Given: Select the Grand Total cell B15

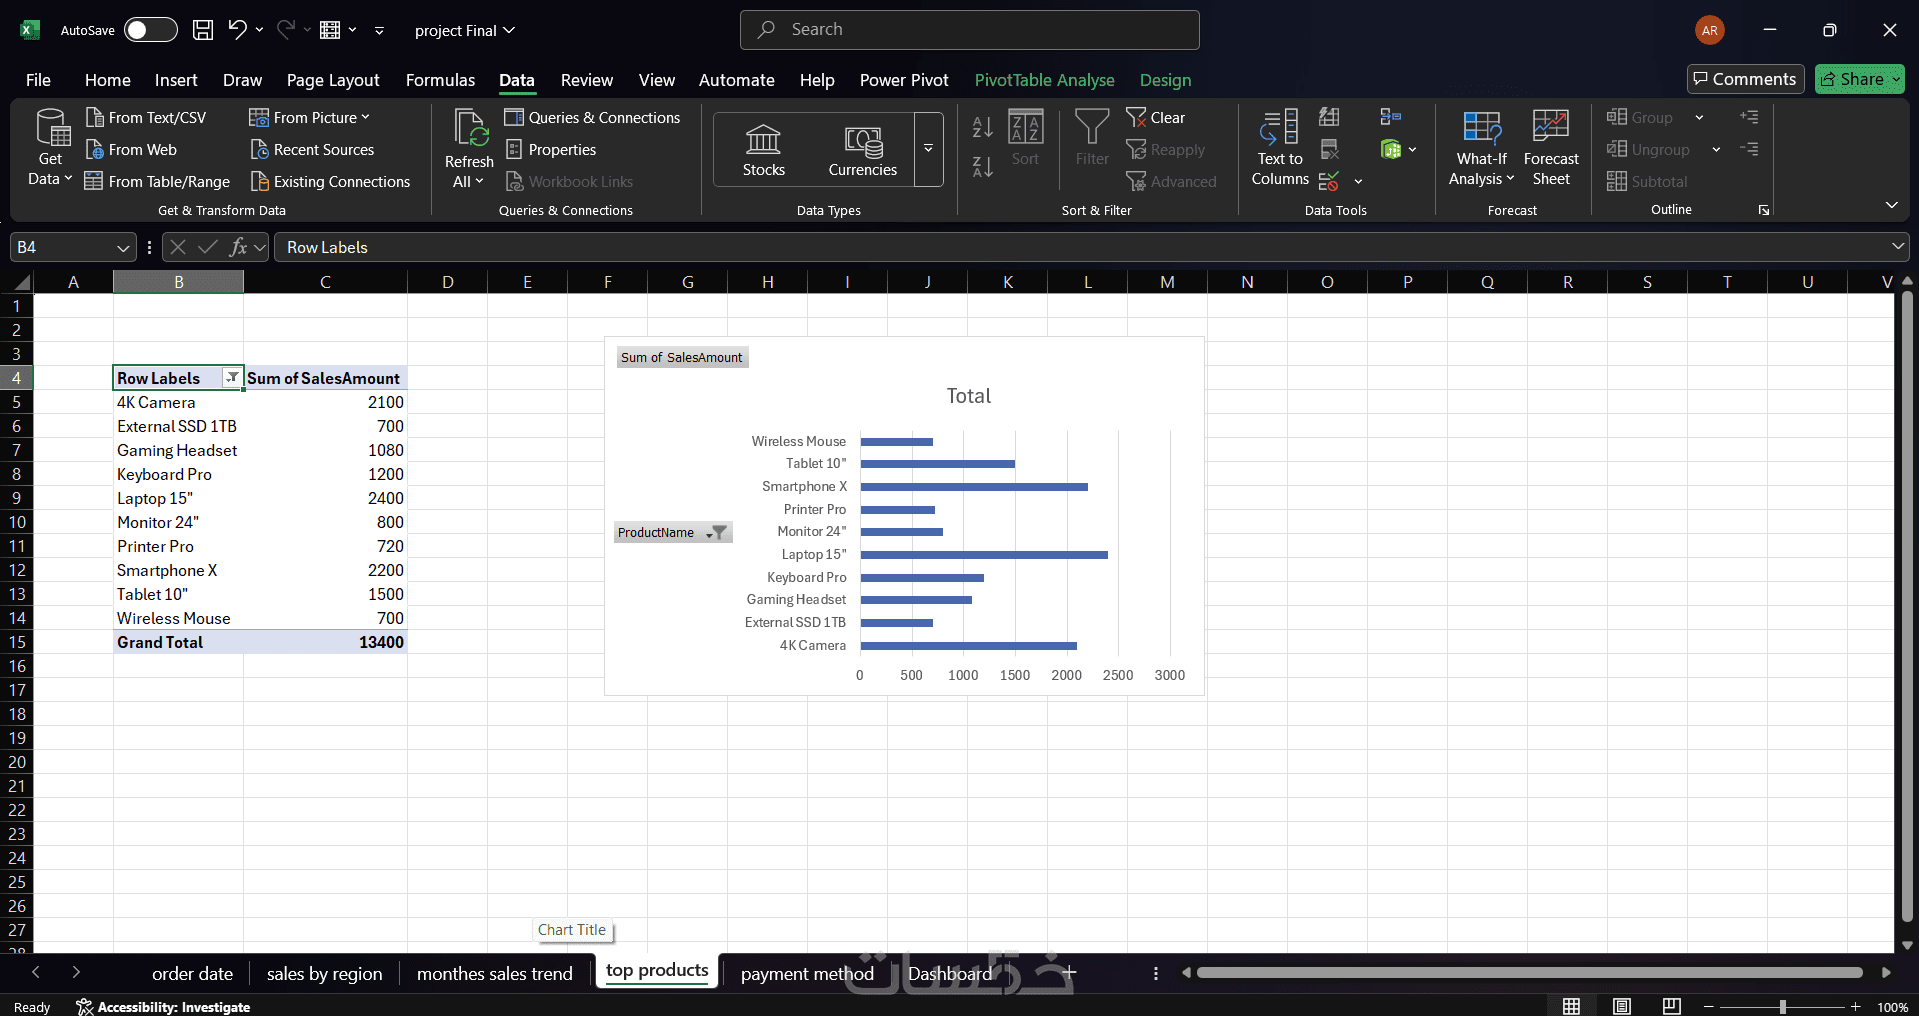Looking at the screenshot, I should (x=178, y=642).
